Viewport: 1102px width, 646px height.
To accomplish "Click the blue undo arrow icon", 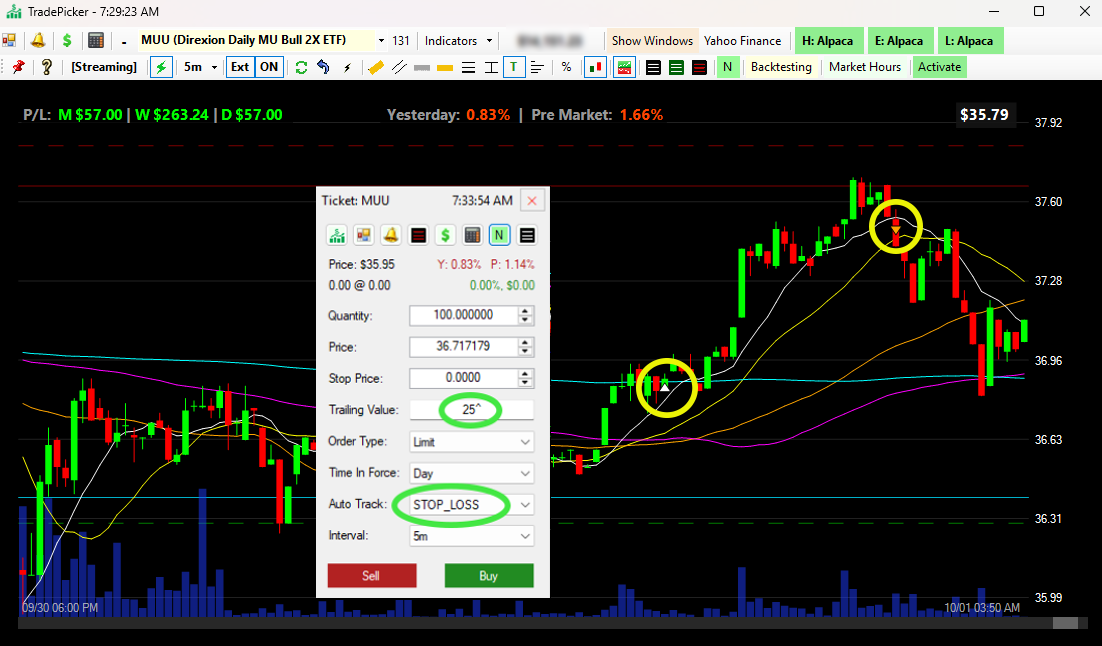I will tap(323, 67).
